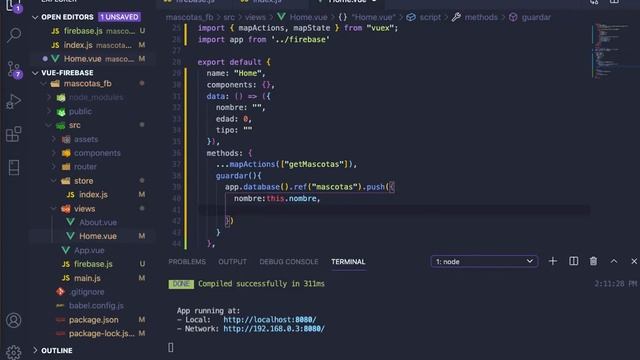Click 'views' breadcrumb segment

pyautogui.click(x=255, y=17)
